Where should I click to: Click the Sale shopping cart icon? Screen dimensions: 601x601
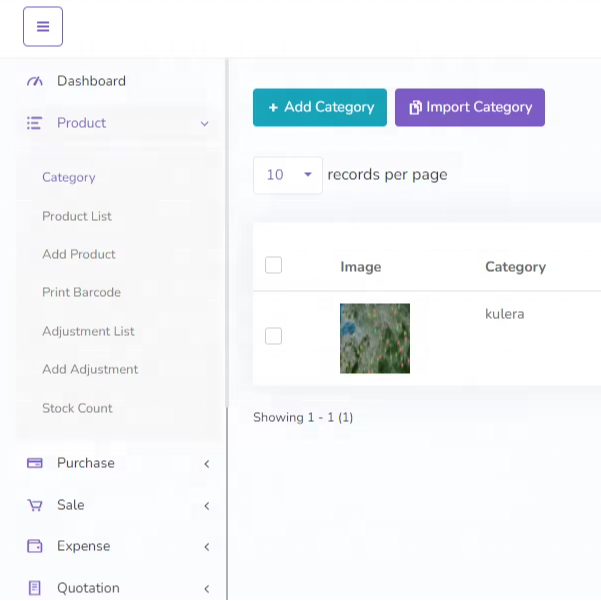pyautogui.click(x=35, y=505)
